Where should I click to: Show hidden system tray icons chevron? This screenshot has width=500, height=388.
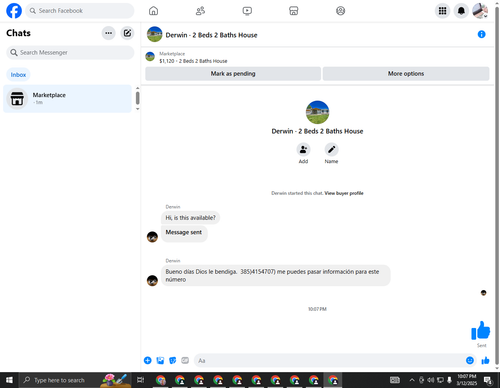412,380
